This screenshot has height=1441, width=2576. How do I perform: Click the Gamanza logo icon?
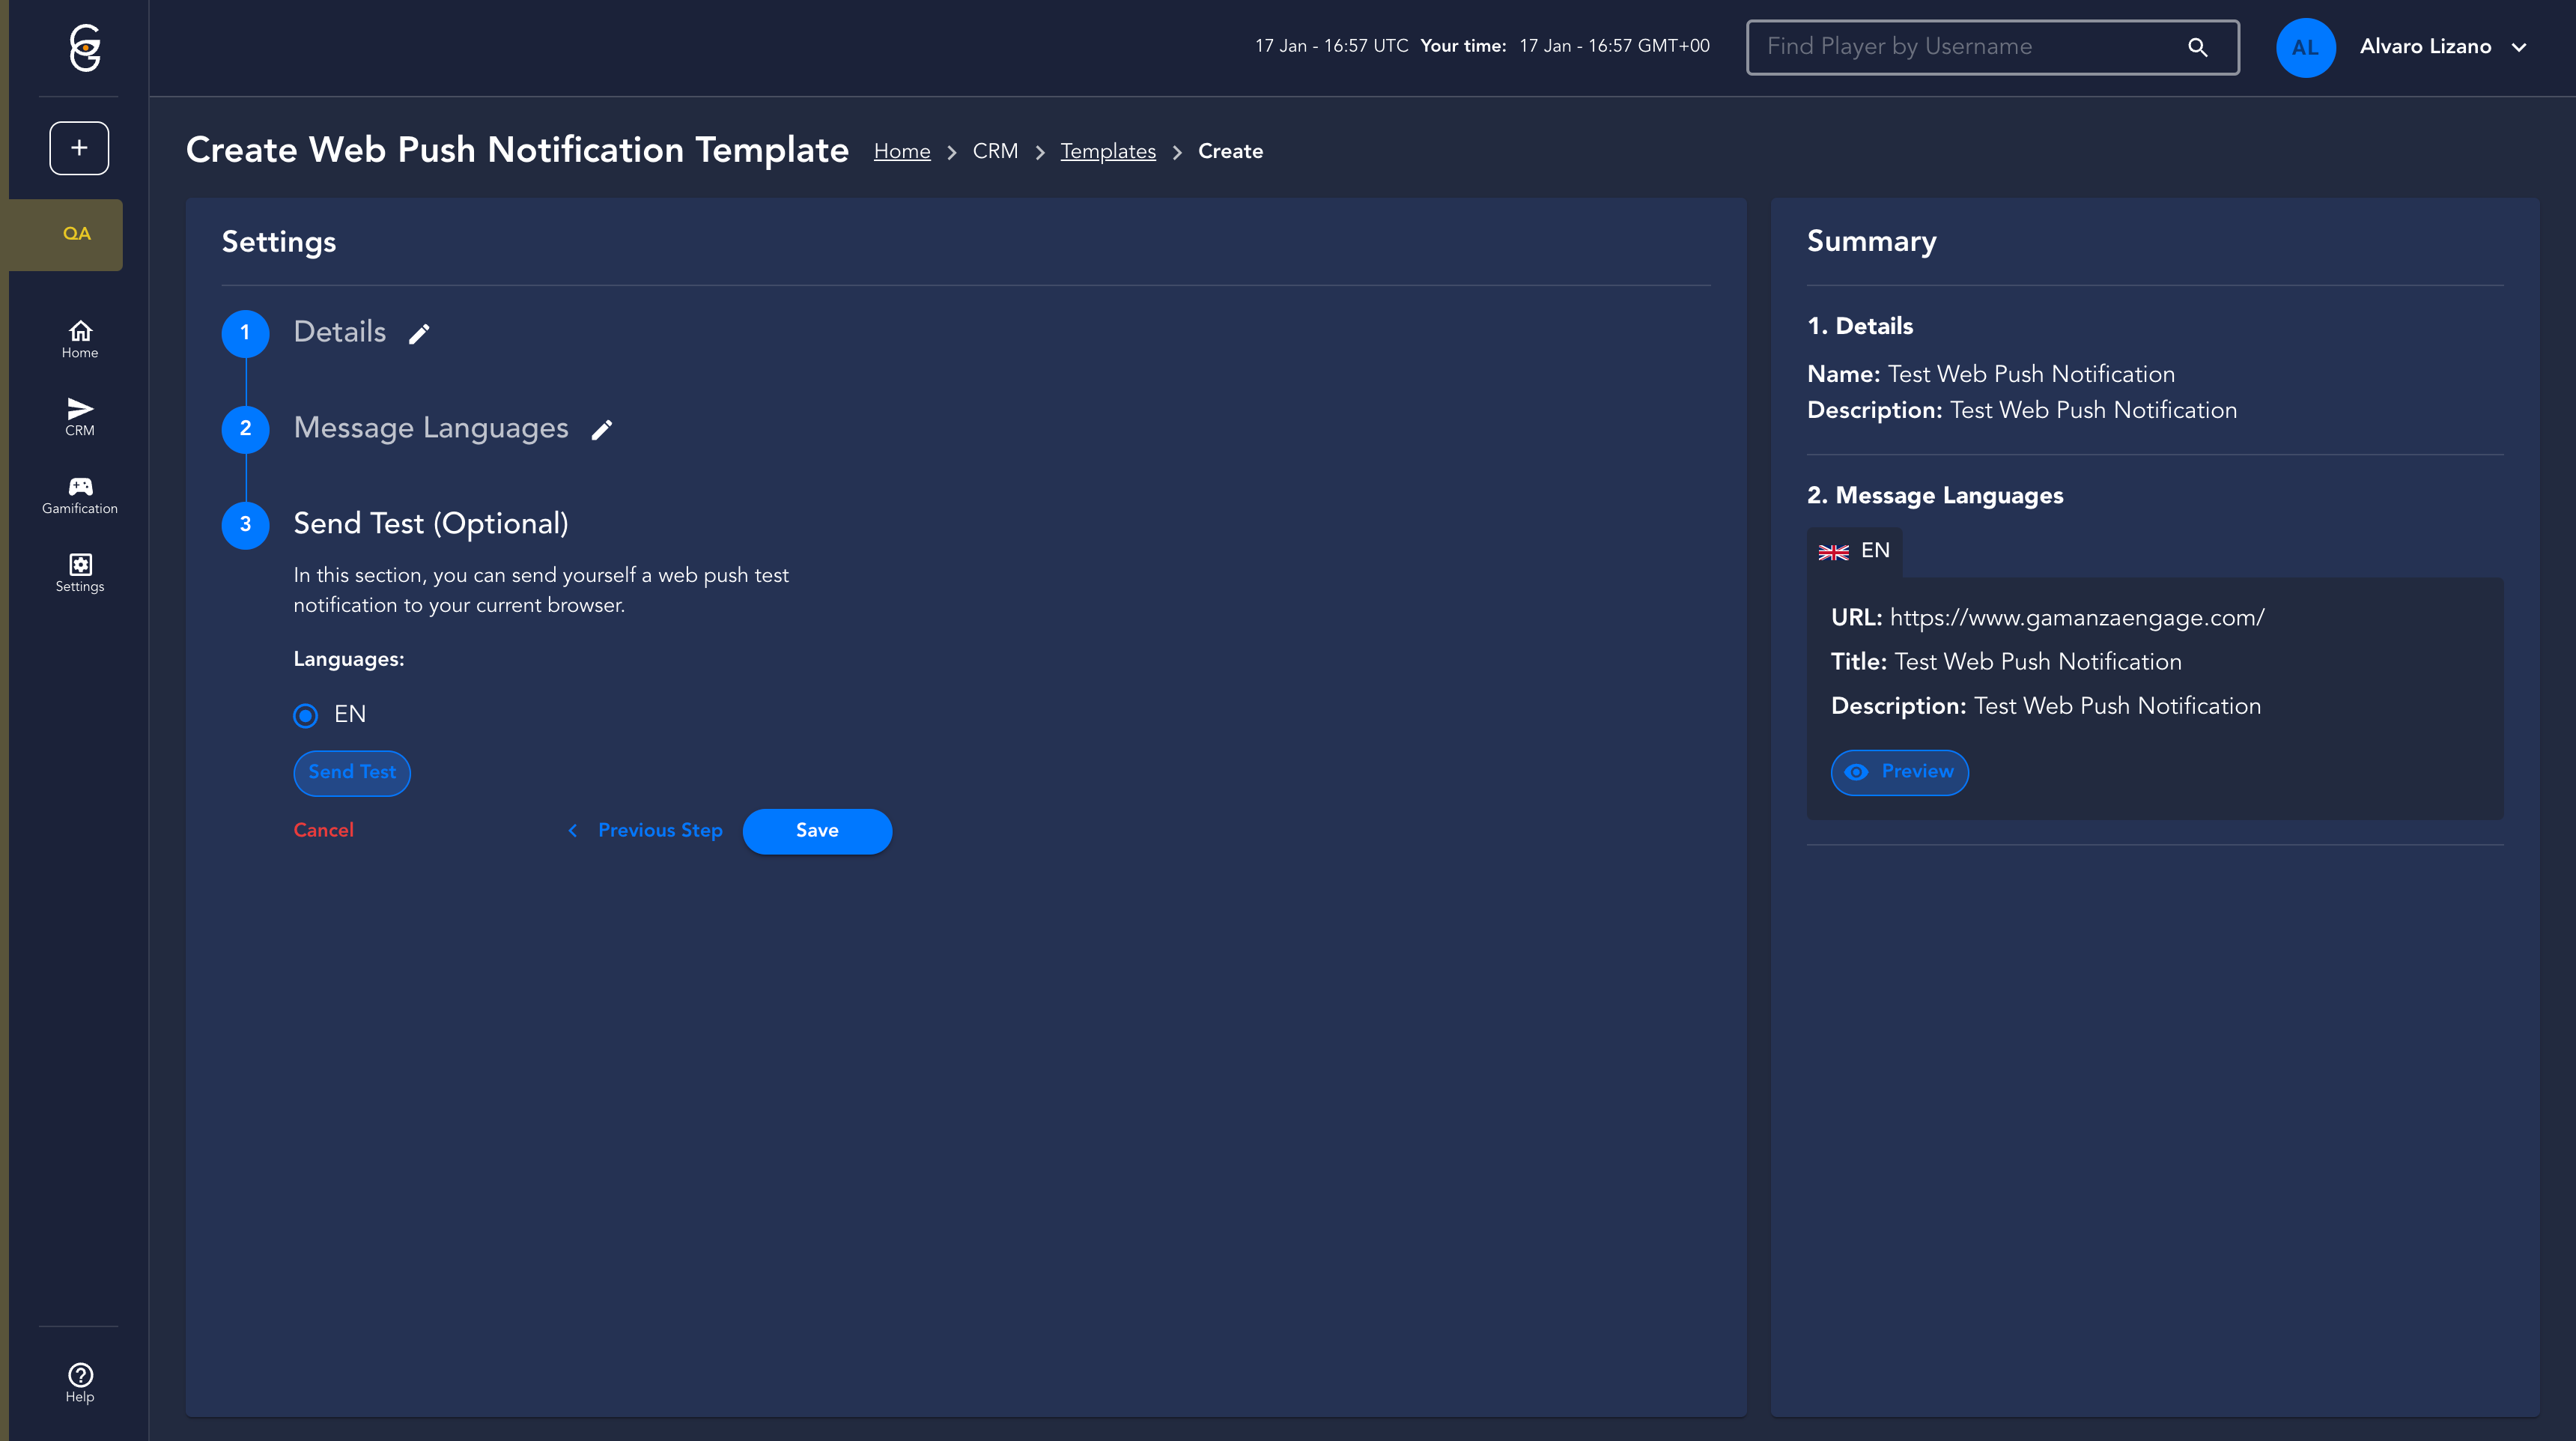pyautogui.click(x=85, y=47)
